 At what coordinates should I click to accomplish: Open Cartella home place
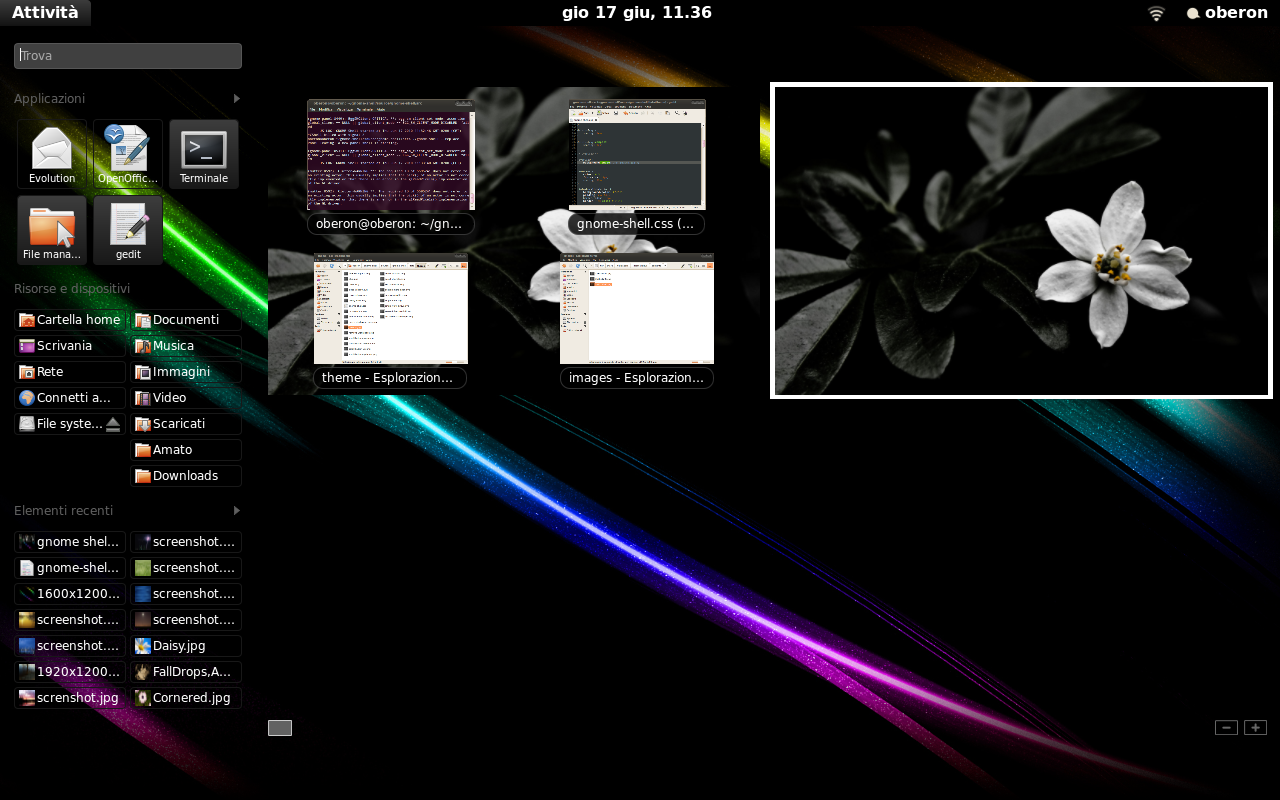(x=70, y=320)
